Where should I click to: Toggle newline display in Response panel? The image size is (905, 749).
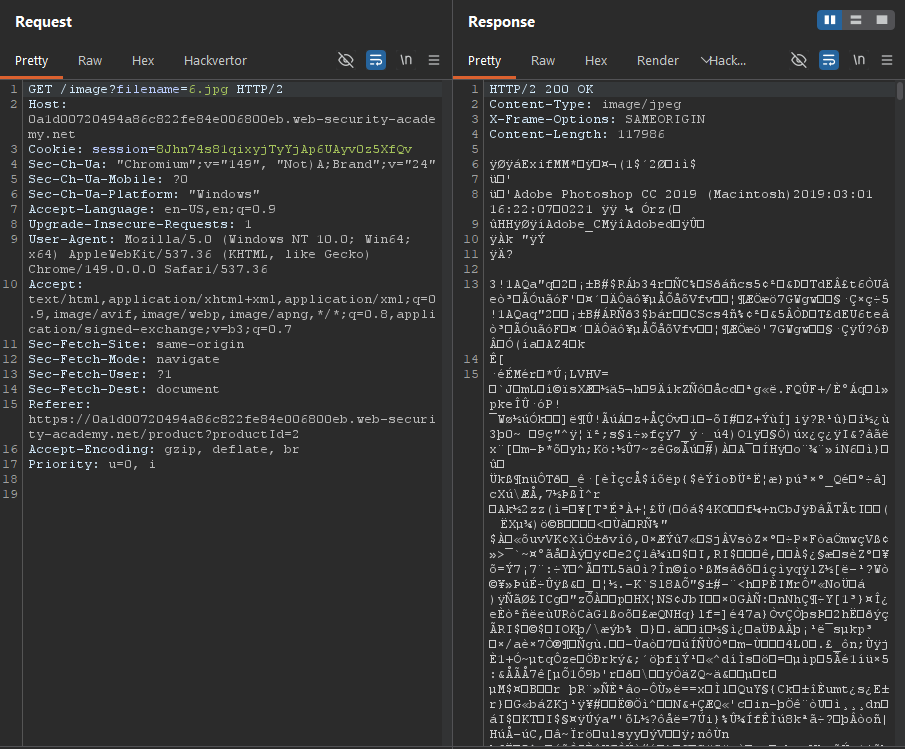pos(859,60)
